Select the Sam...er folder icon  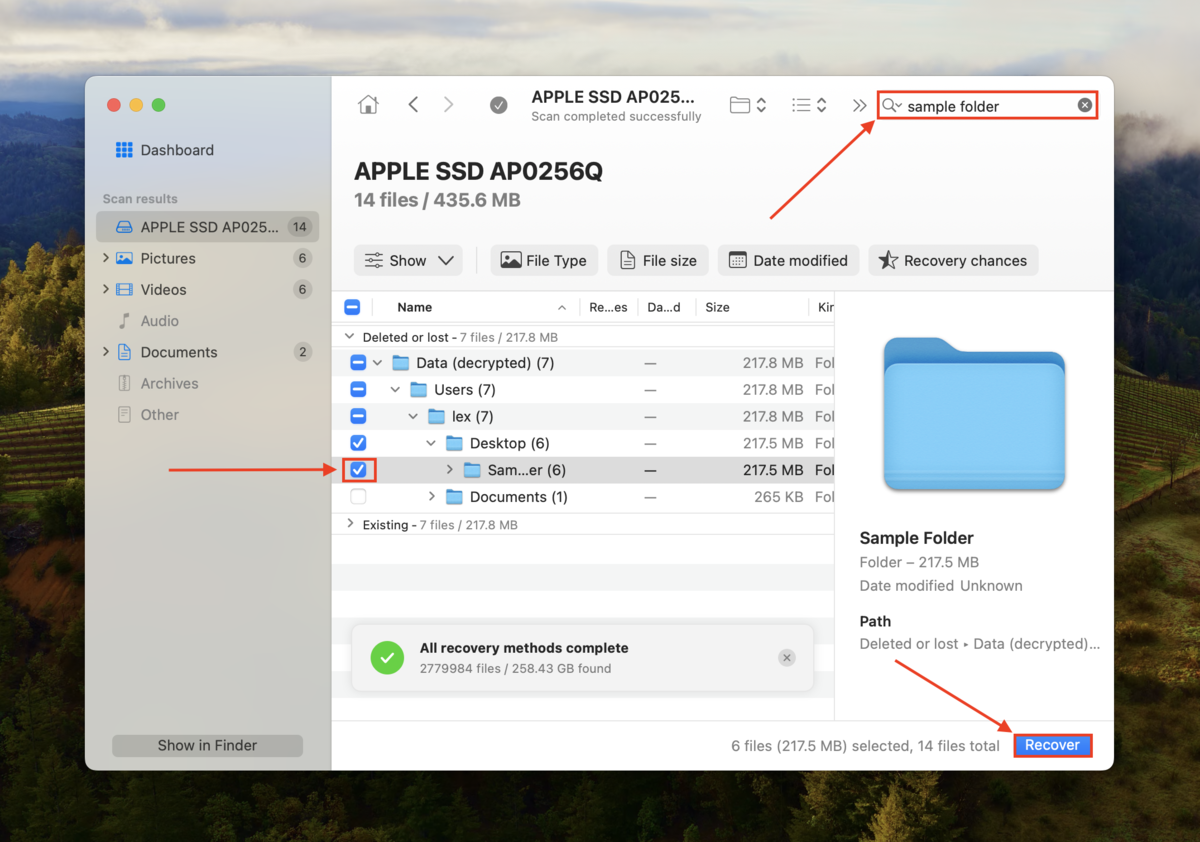pyautogui.click(x=472, y=470)
